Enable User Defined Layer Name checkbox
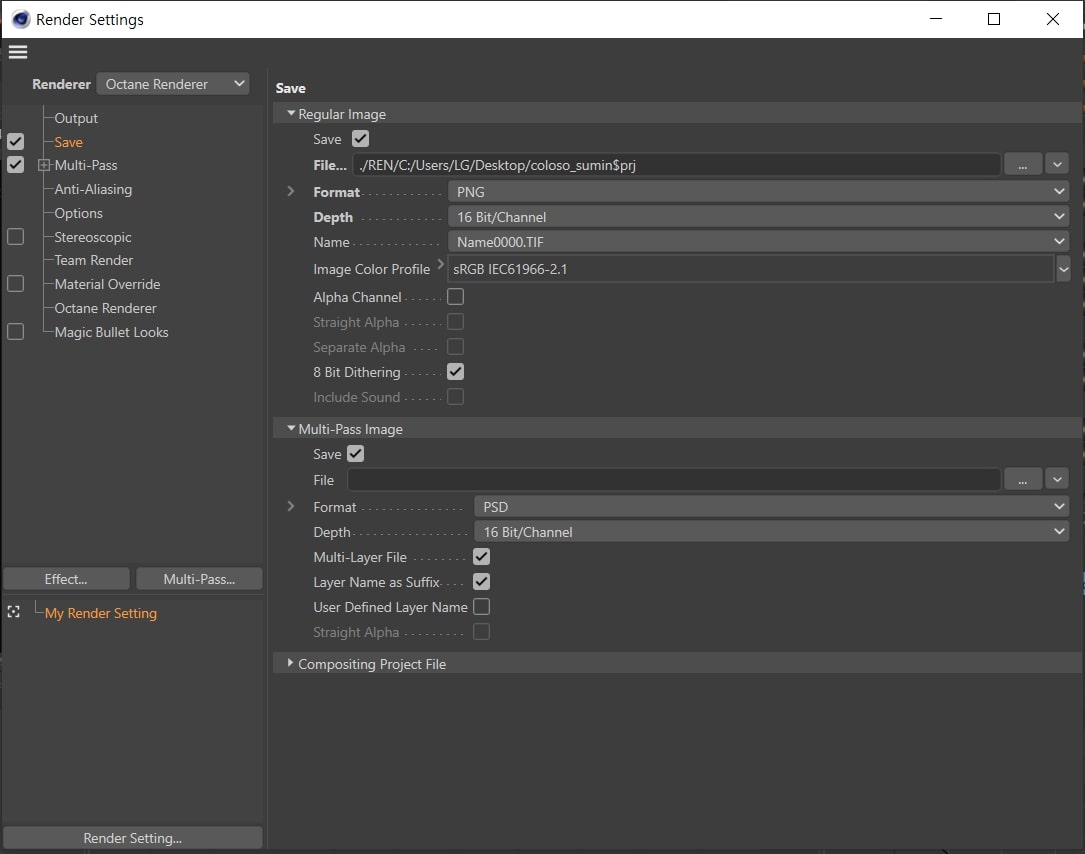This screenshot has width=1085, height=854. pos(482,606)
